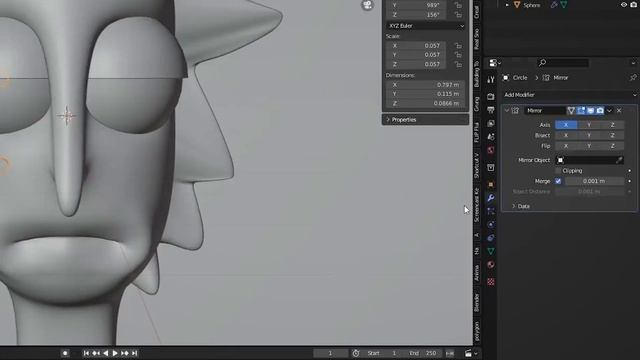The image size is (640, 360).
Task: Toggle the Mirror Axis Z button
Action: [612, 124]
